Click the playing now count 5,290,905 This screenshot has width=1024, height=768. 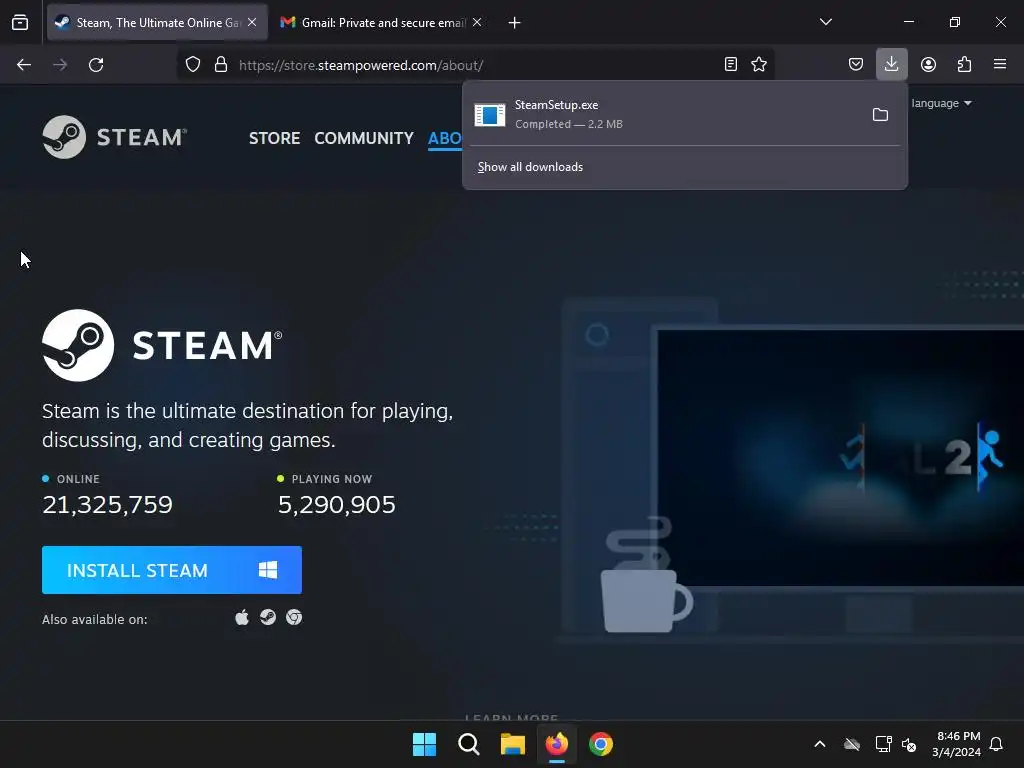[337, 505]
